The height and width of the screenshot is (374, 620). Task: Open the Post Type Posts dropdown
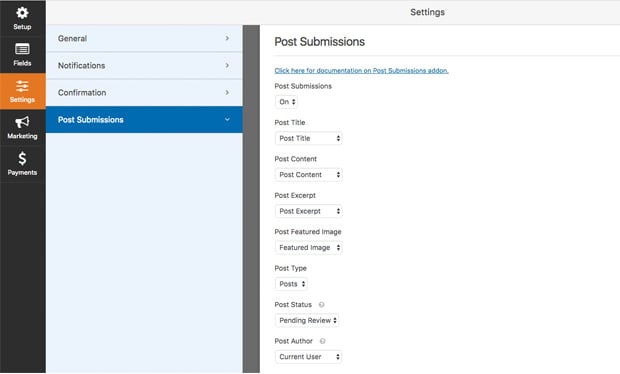[x=291, y=284]
